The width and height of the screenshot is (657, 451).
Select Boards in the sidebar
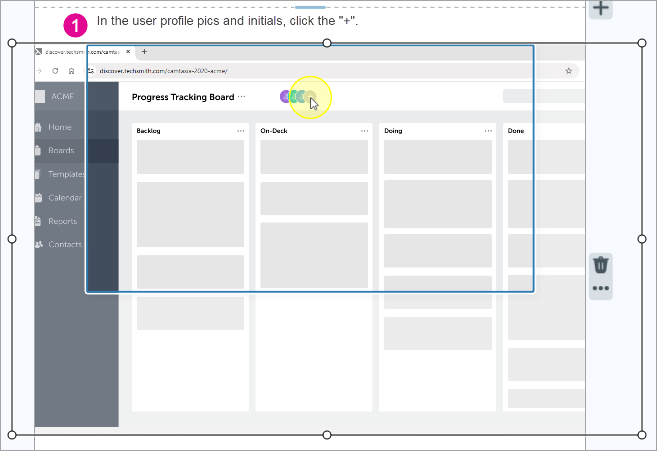[60, 151]
